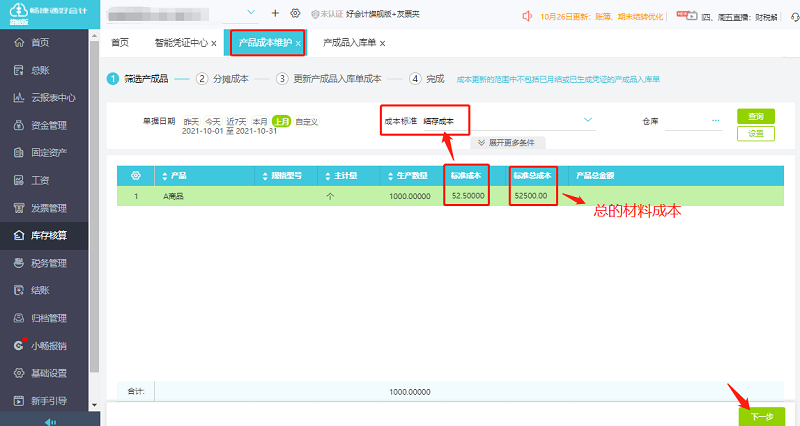Open the company selector dropdown arrow

[x=251, y=12]
